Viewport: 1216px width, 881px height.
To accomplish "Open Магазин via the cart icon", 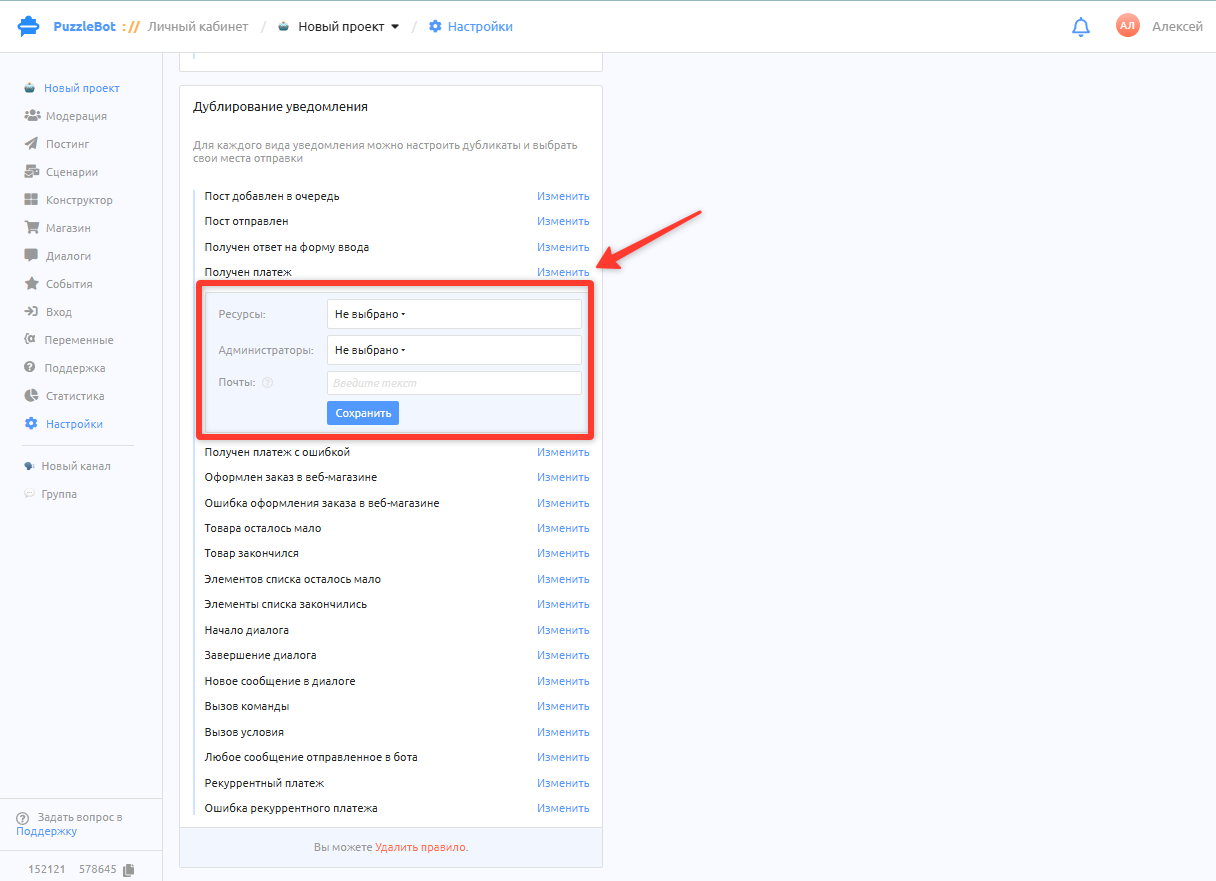I will coord(31,228).
